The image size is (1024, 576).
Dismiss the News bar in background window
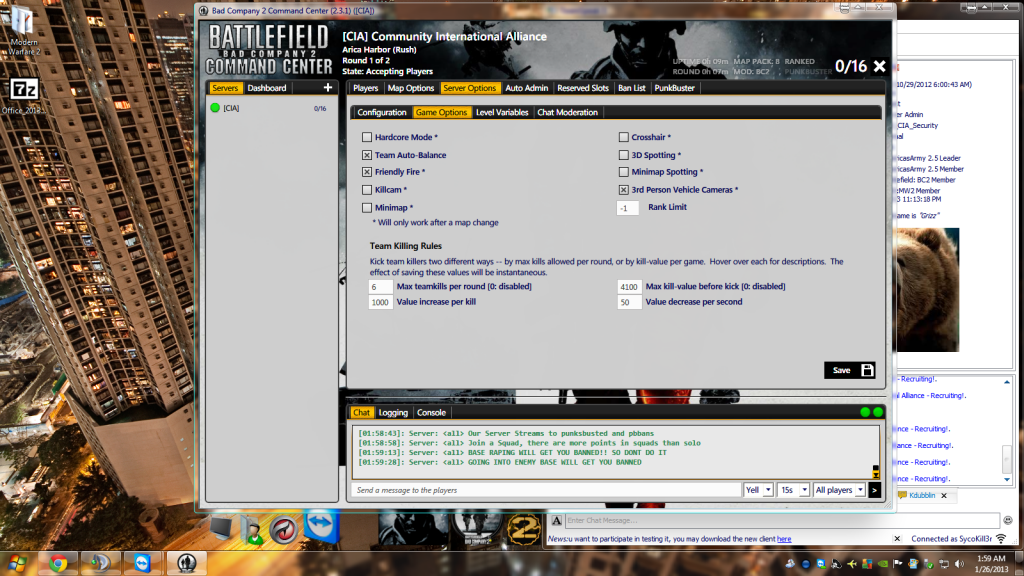[897, 539]
